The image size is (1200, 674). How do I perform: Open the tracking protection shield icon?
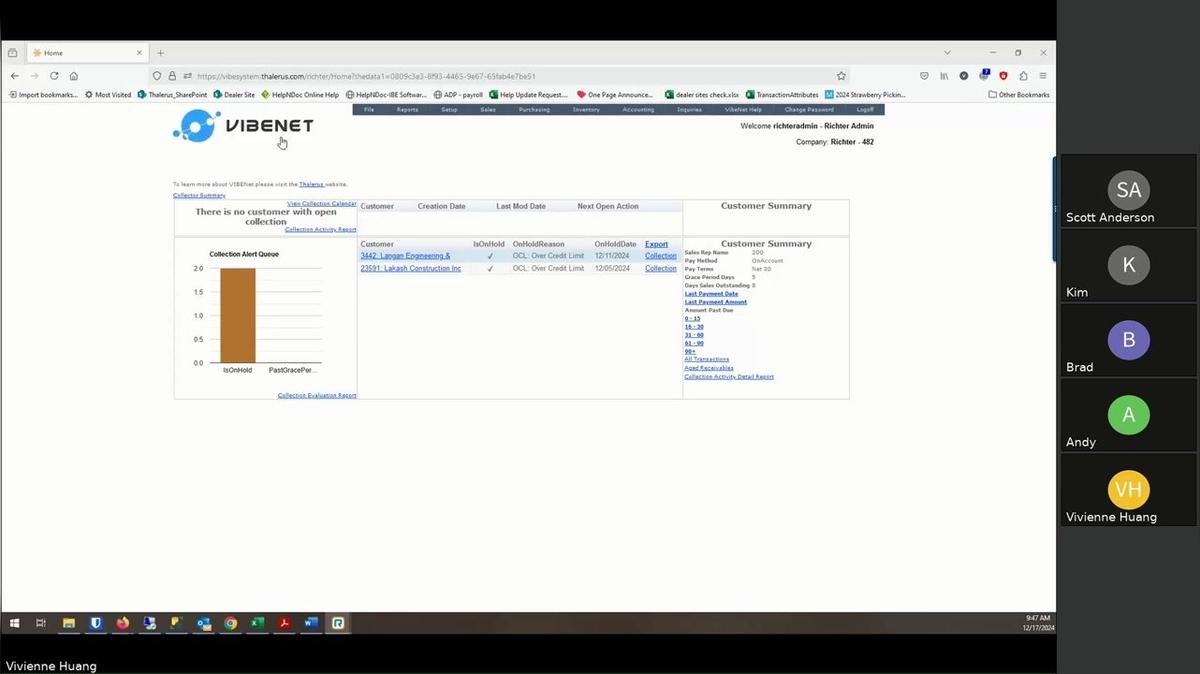(158, 75)
